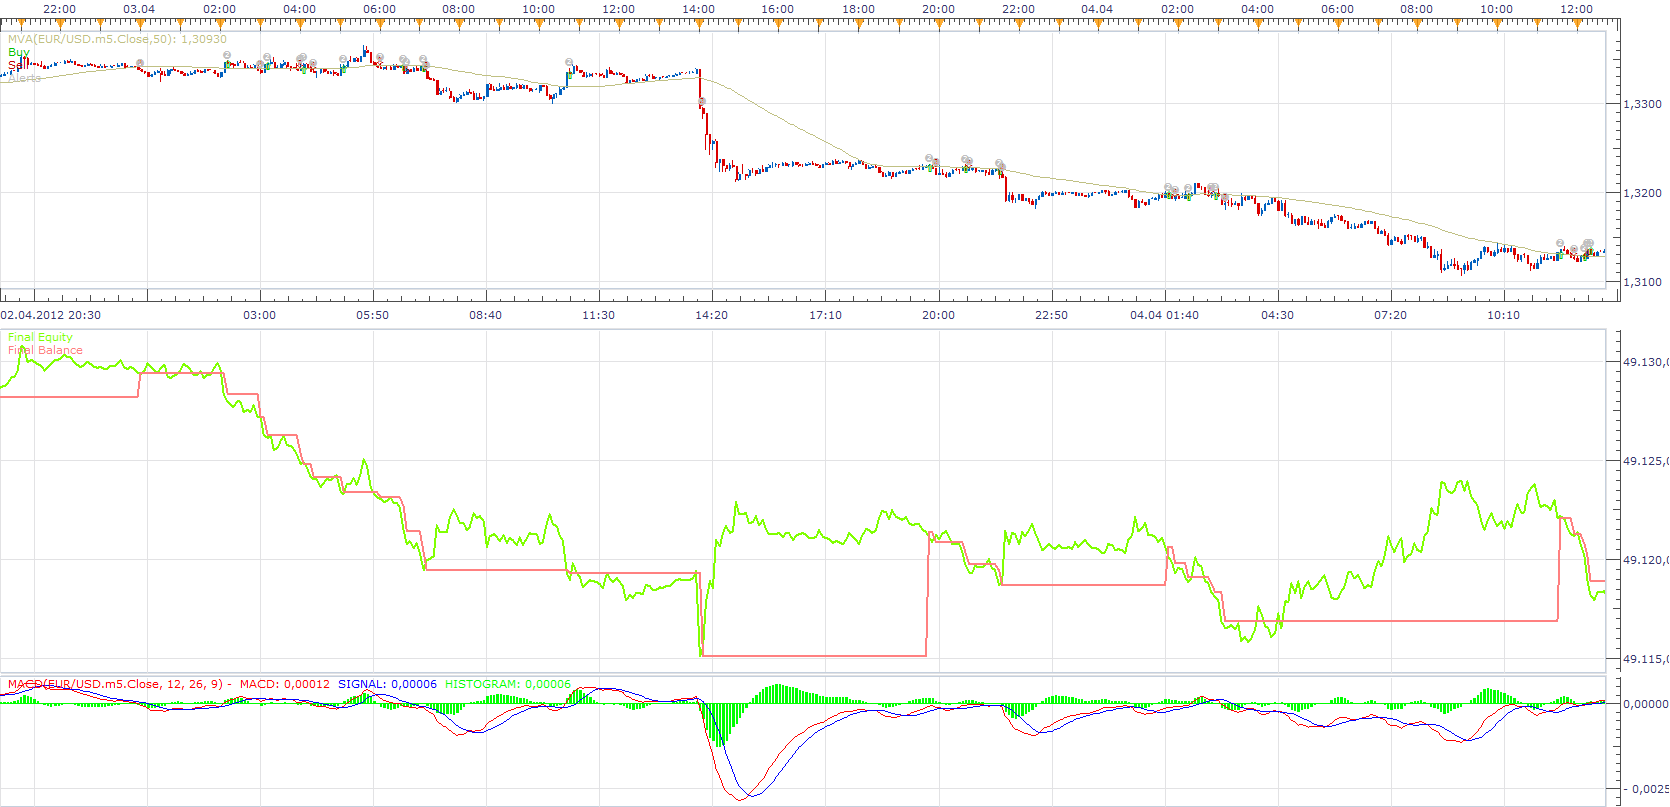1670x807 pixels.
Task: Click the 49.125,0 equity axis label
Action: coord(1645,461)
